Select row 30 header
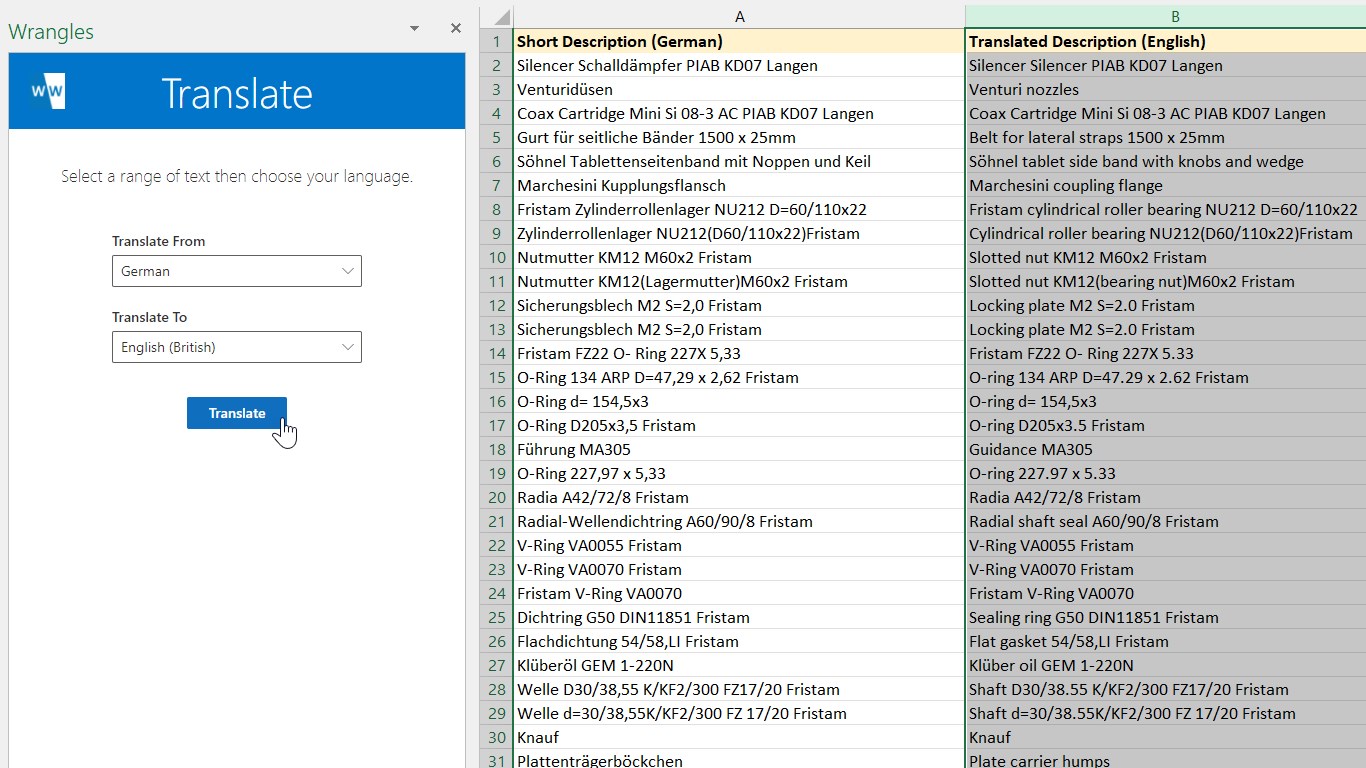Screen dimensions: 1366x768 click(496, 738)
